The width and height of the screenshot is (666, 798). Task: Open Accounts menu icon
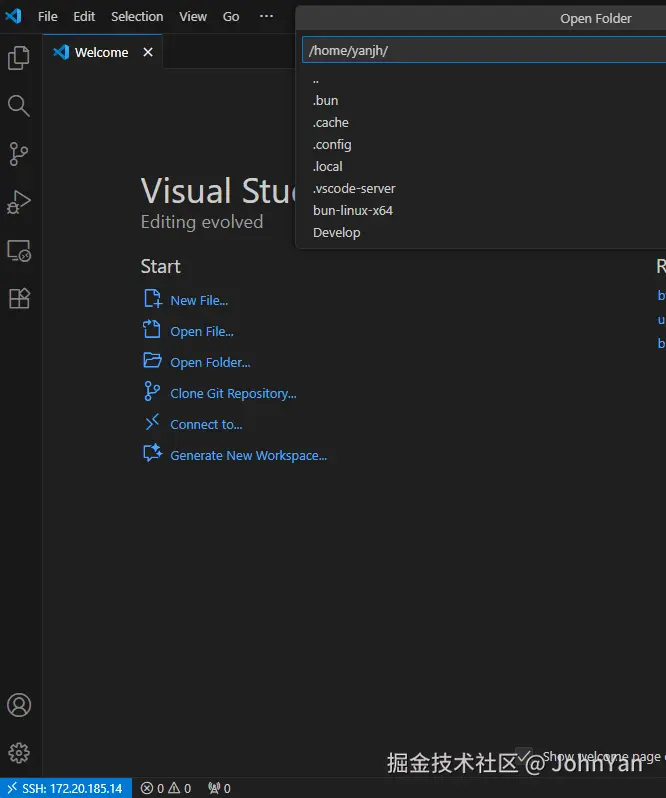[19, 705]
